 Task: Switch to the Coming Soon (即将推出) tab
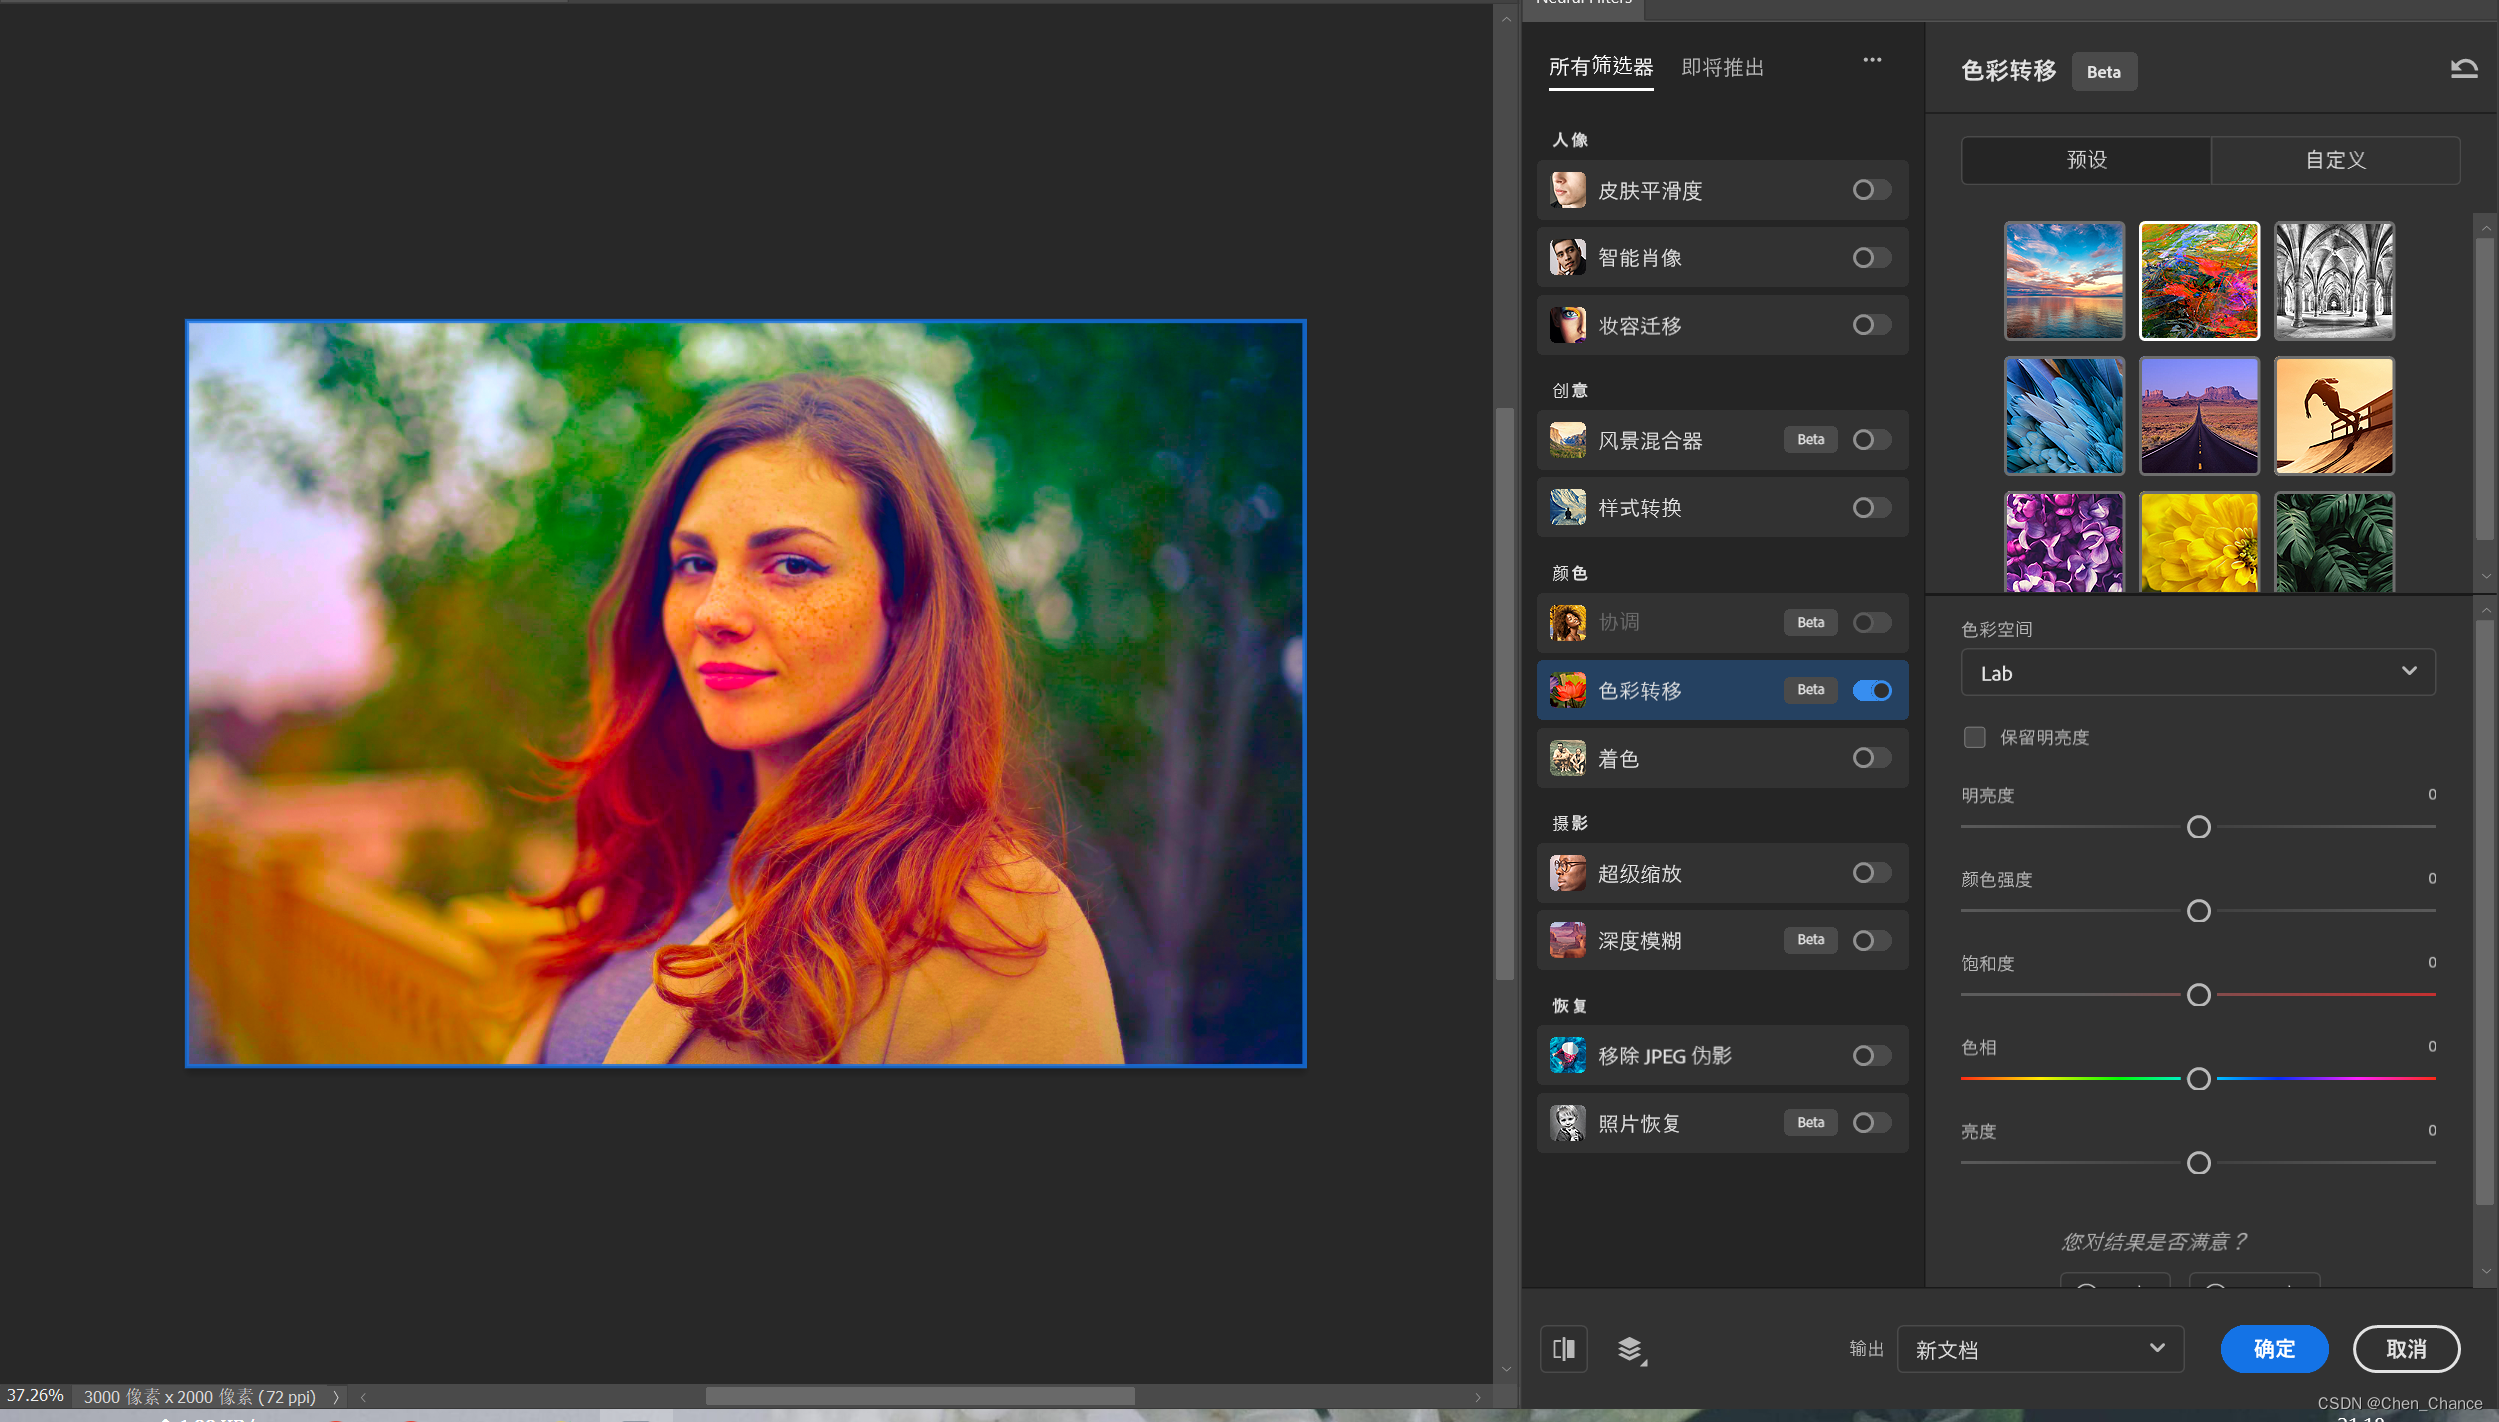pyautogui.click(x=1722, y=68)
